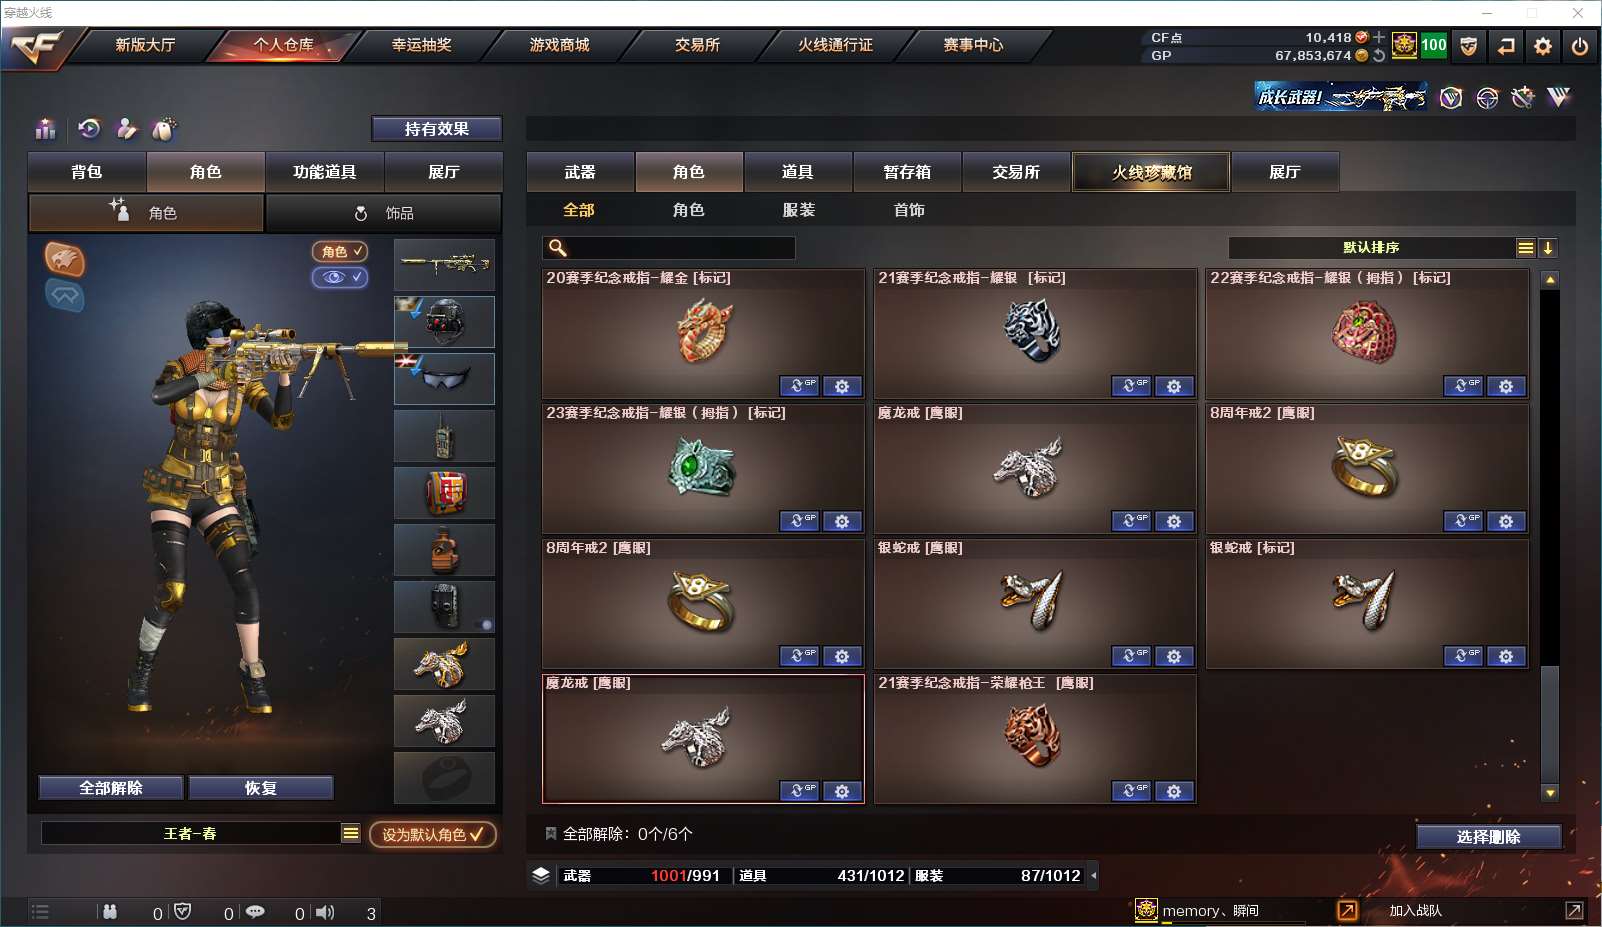Image resolution: width=1602 pixels, height=927 pixels.
Task: Open settings gear in top-right header
Action: [x=1543, y=46]
